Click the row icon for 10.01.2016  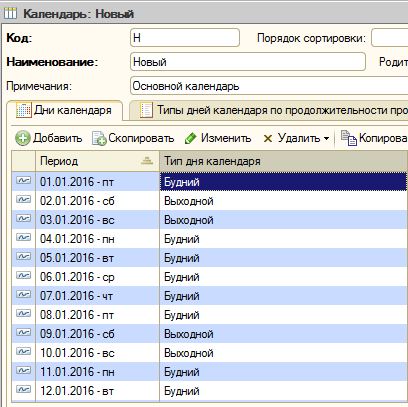[x=23, y=351]
